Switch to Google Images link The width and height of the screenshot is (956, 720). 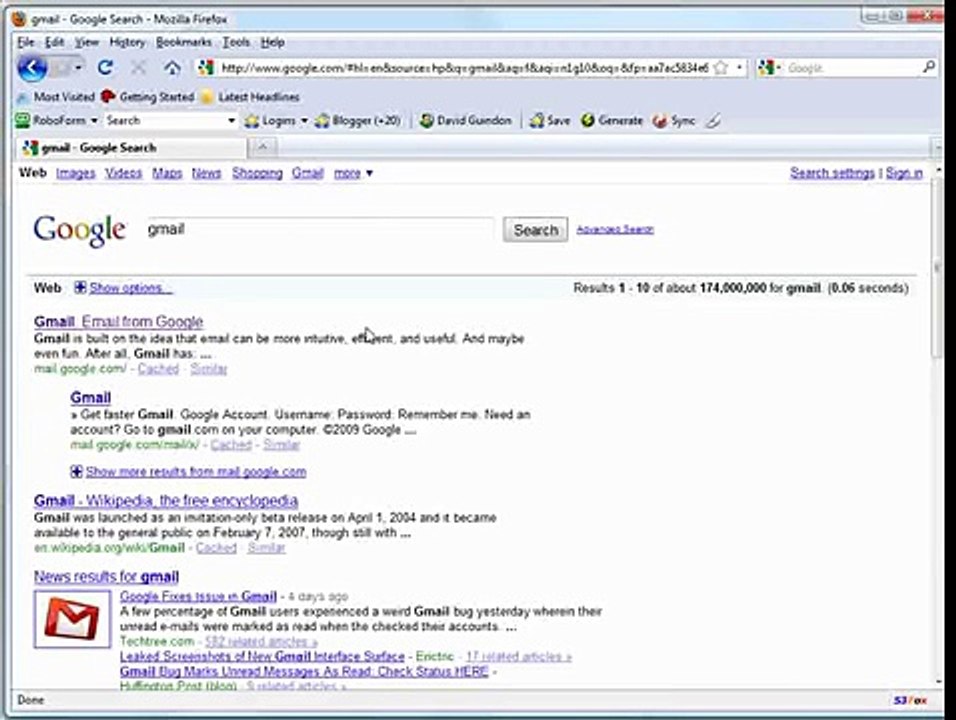tap(76, 173)
